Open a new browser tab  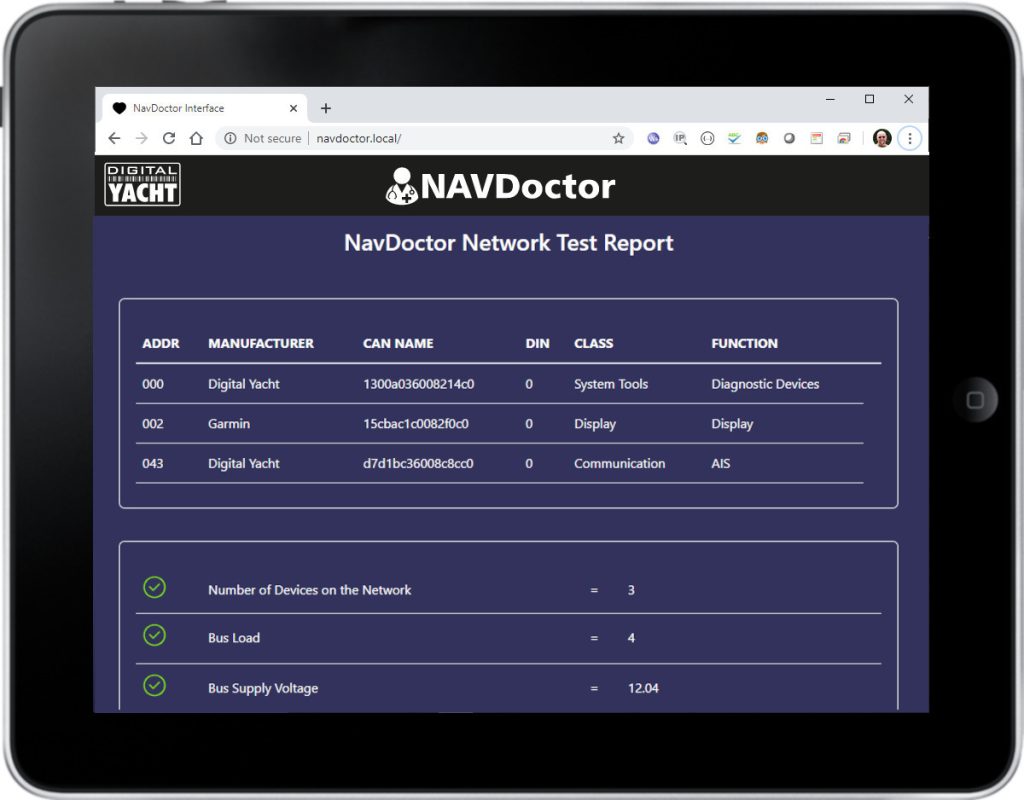pyautogui.click(x=325, y=108)
